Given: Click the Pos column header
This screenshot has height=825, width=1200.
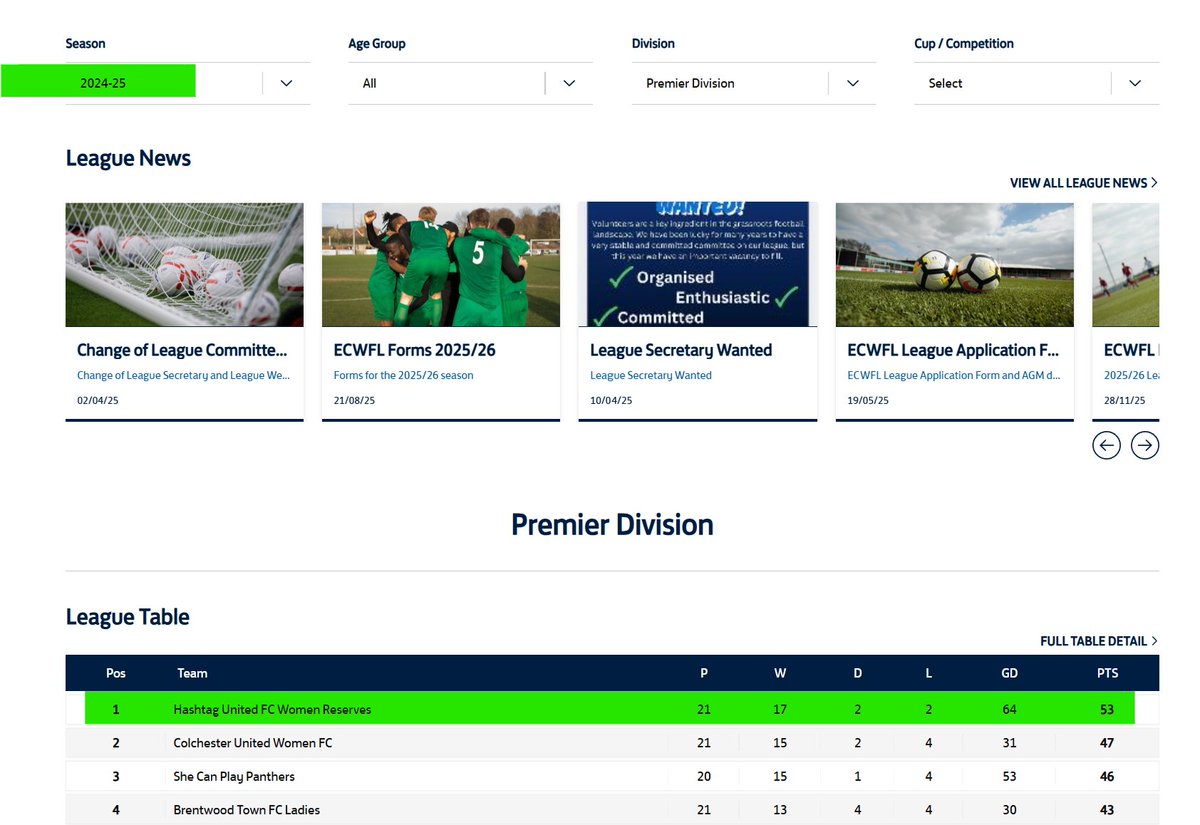Looking at the screenshot, I should tap(116, 673).
